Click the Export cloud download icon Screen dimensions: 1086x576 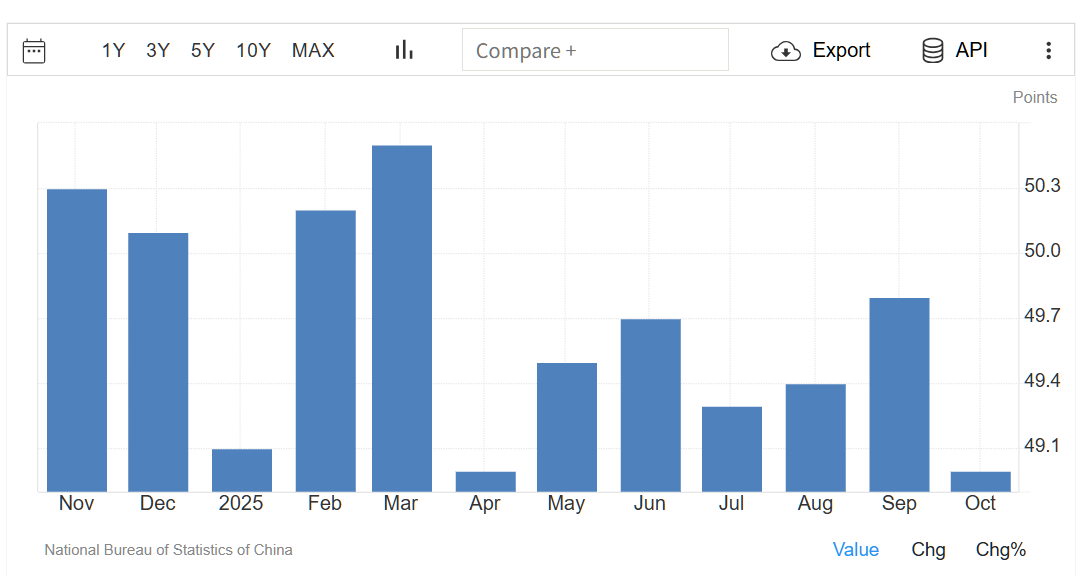[786, 51]
